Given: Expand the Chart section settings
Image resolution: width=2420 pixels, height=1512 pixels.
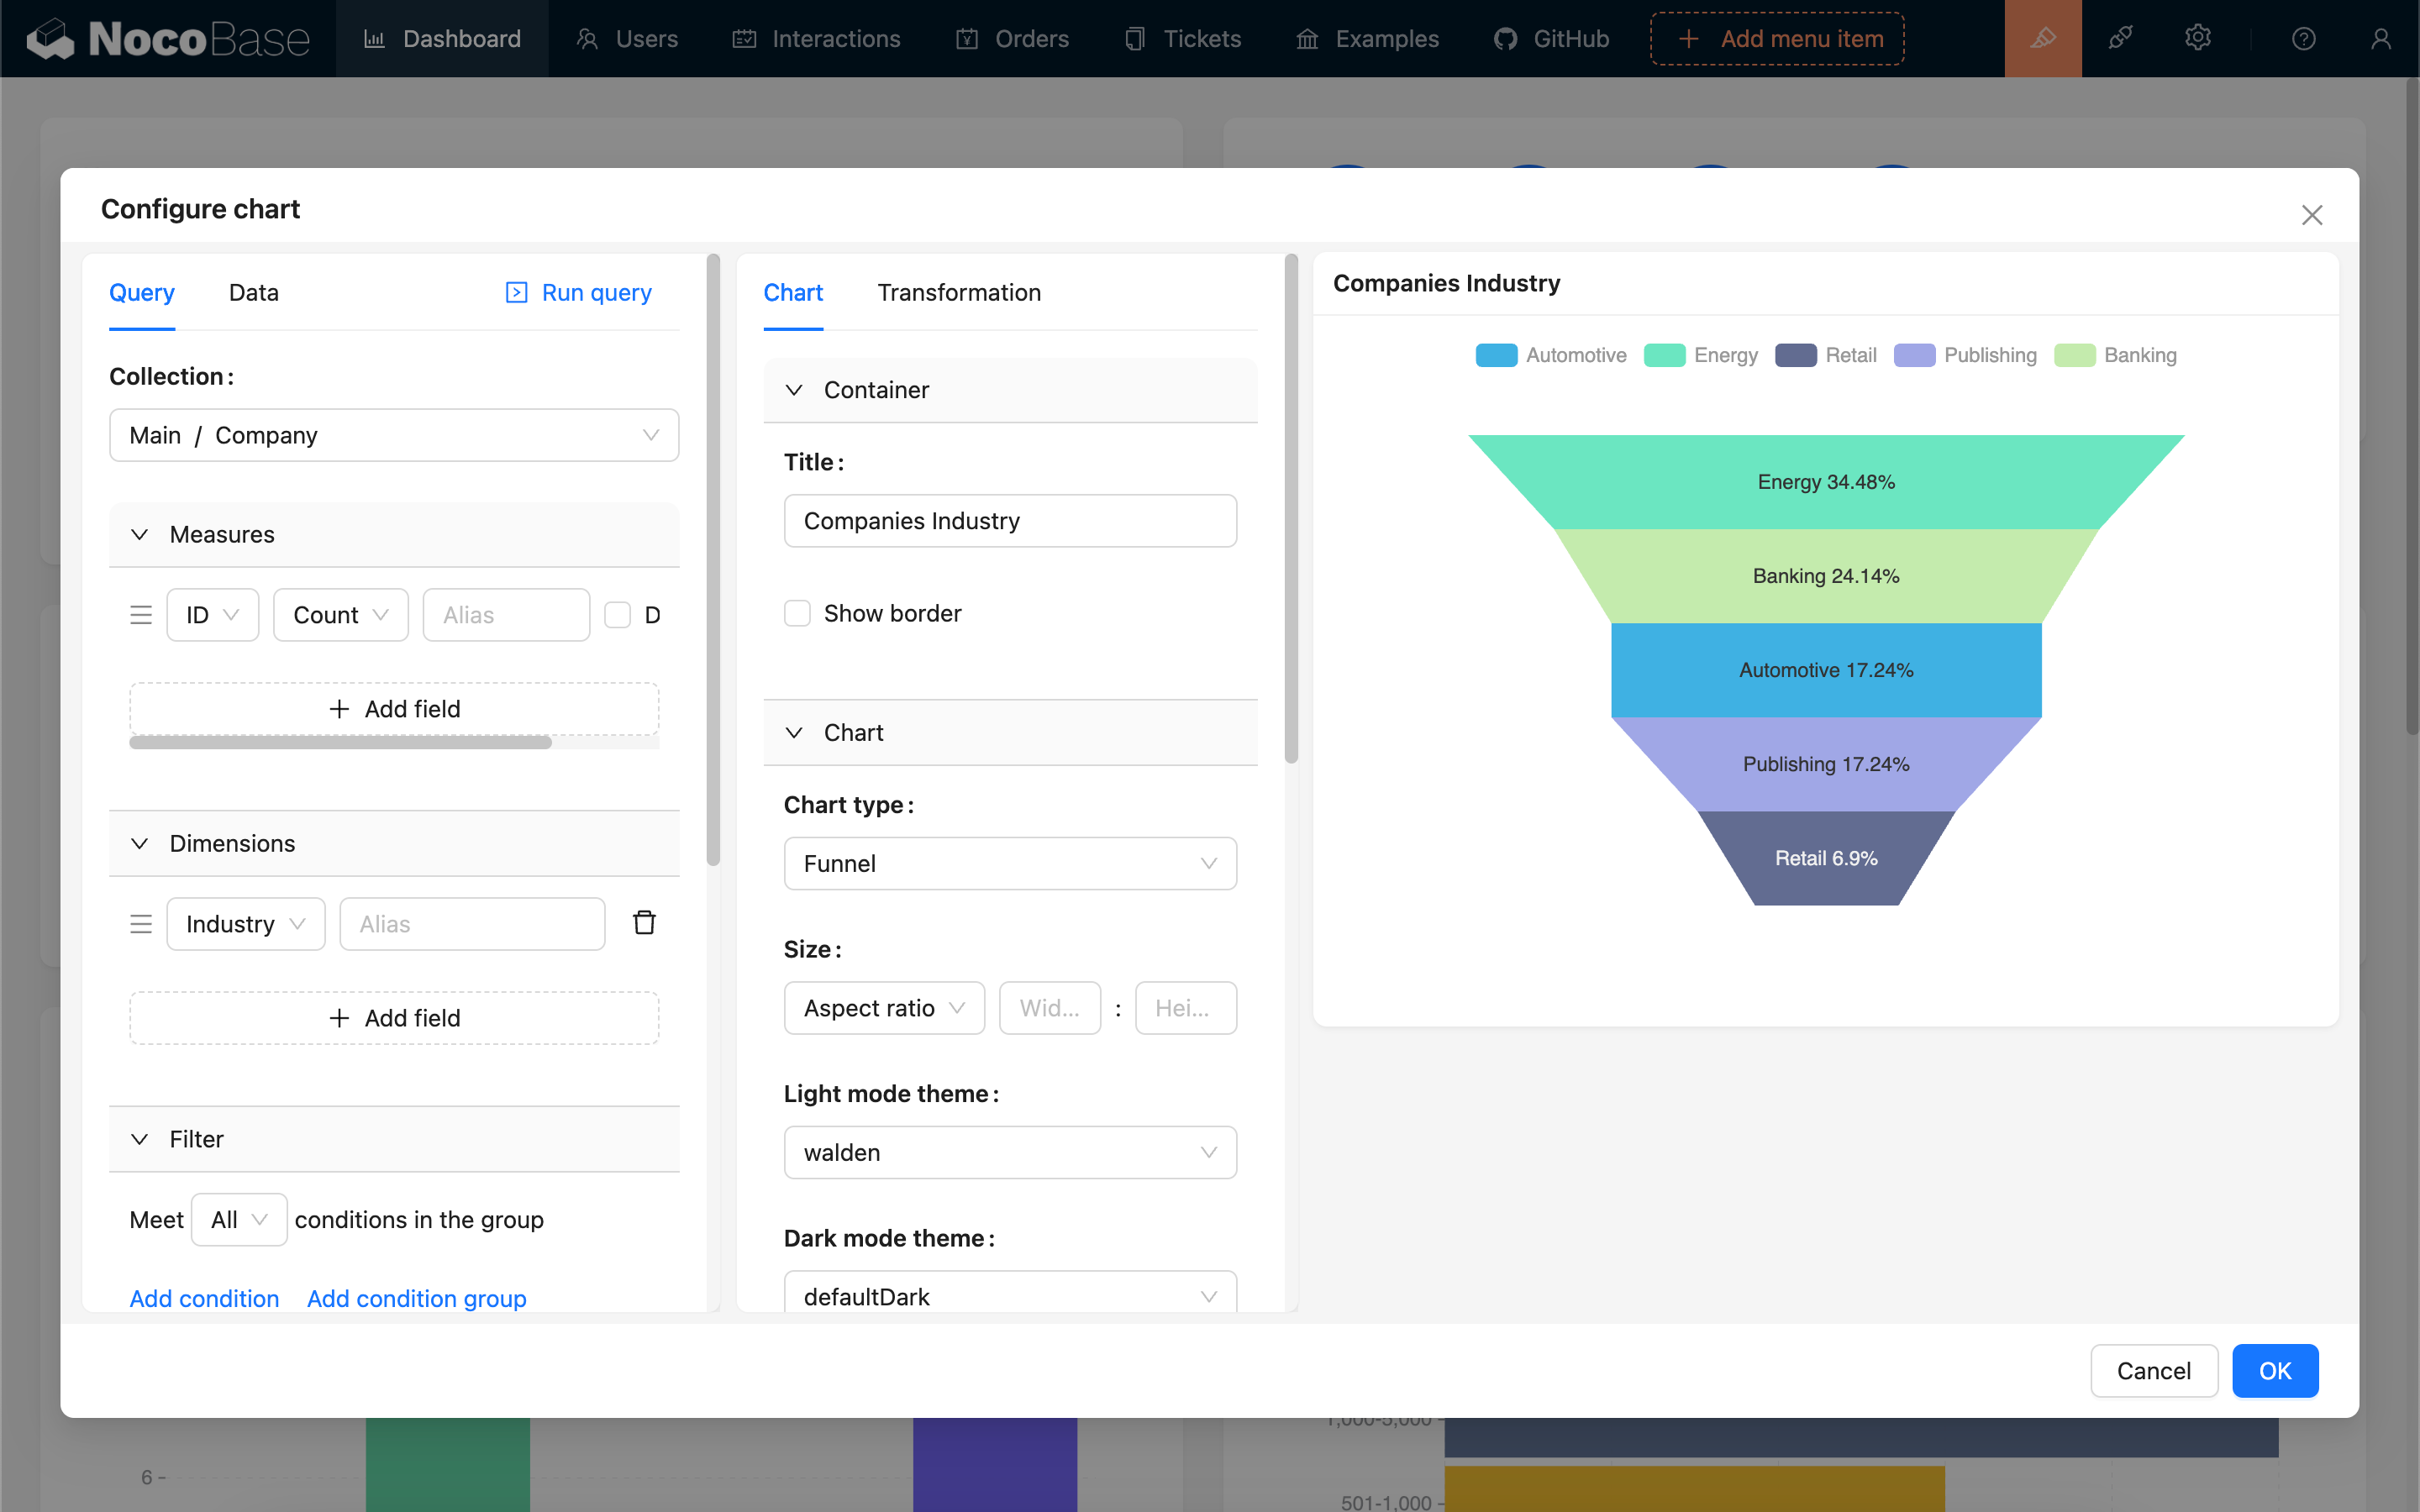Looking at the screenshot, I should click(792, 732).
